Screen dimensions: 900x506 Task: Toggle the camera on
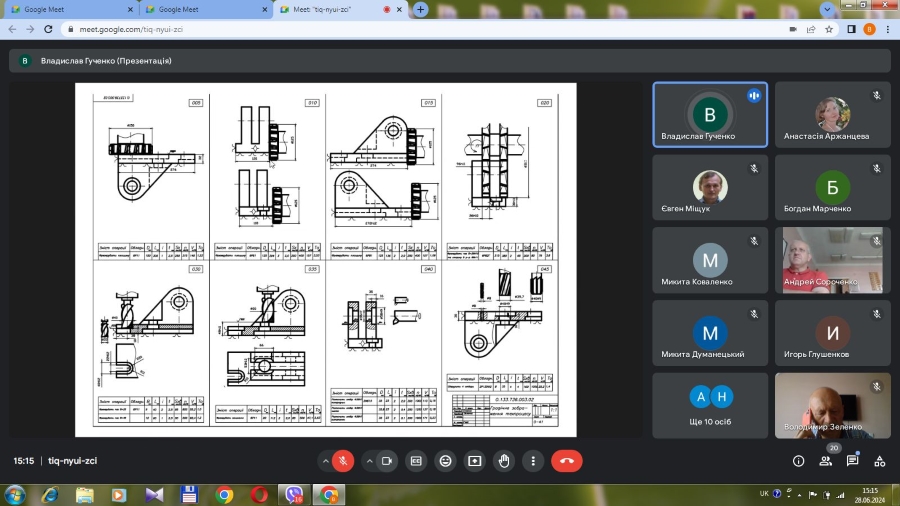(x=387, y=461)
